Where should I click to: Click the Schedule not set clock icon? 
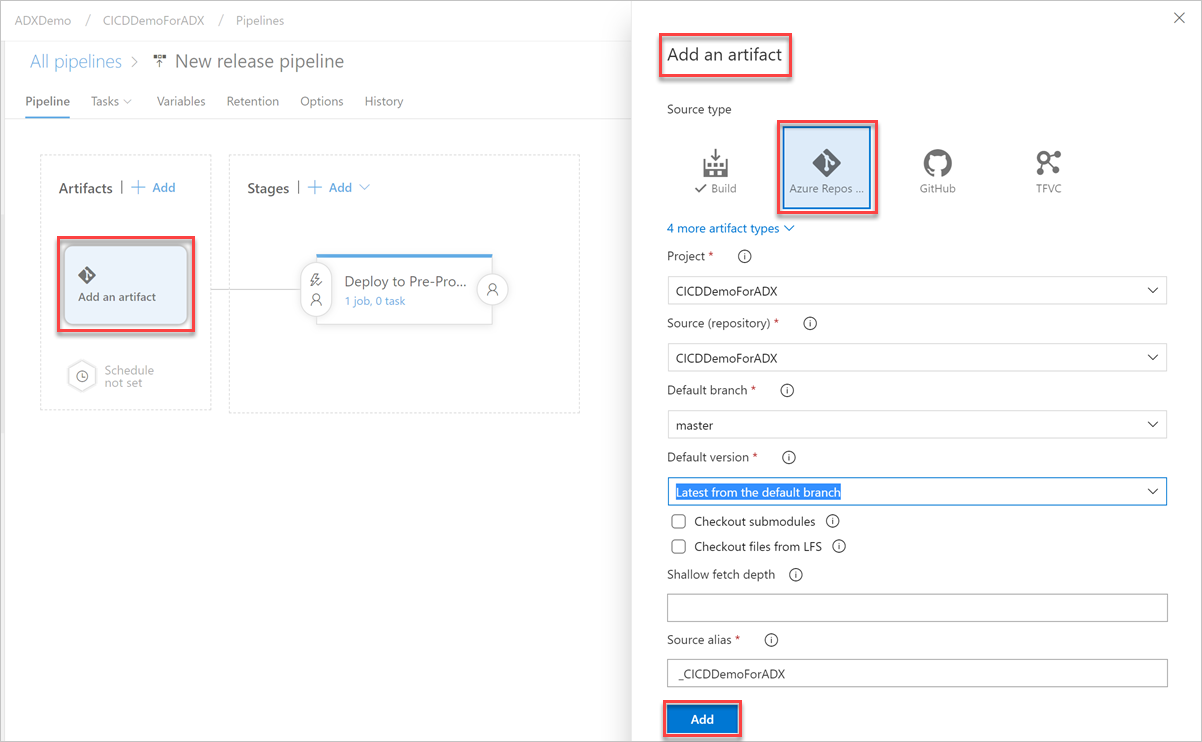[x=81, y=376]
